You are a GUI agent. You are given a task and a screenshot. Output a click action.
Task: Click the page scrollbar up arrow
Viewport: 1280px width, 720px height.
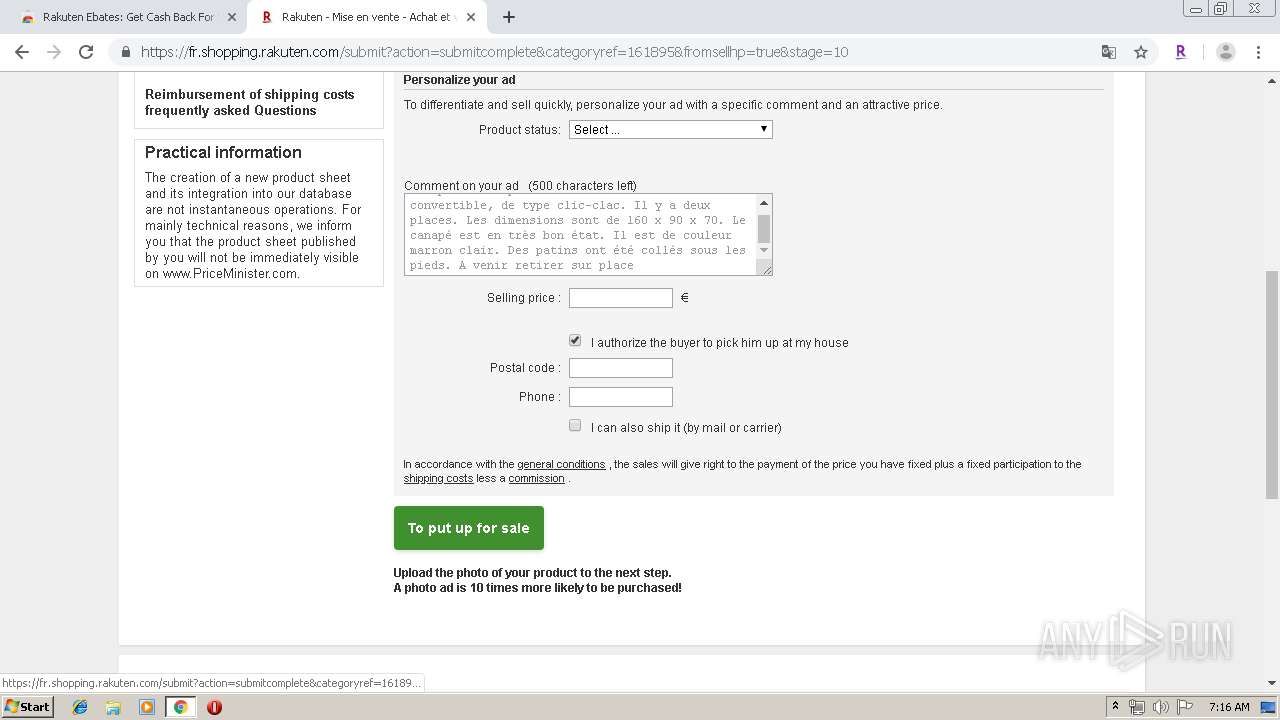click(1272, 80)
